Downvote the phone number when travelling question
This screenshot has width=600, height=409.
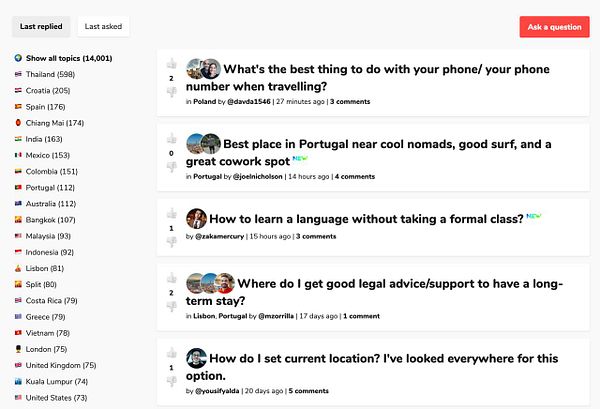171,92
